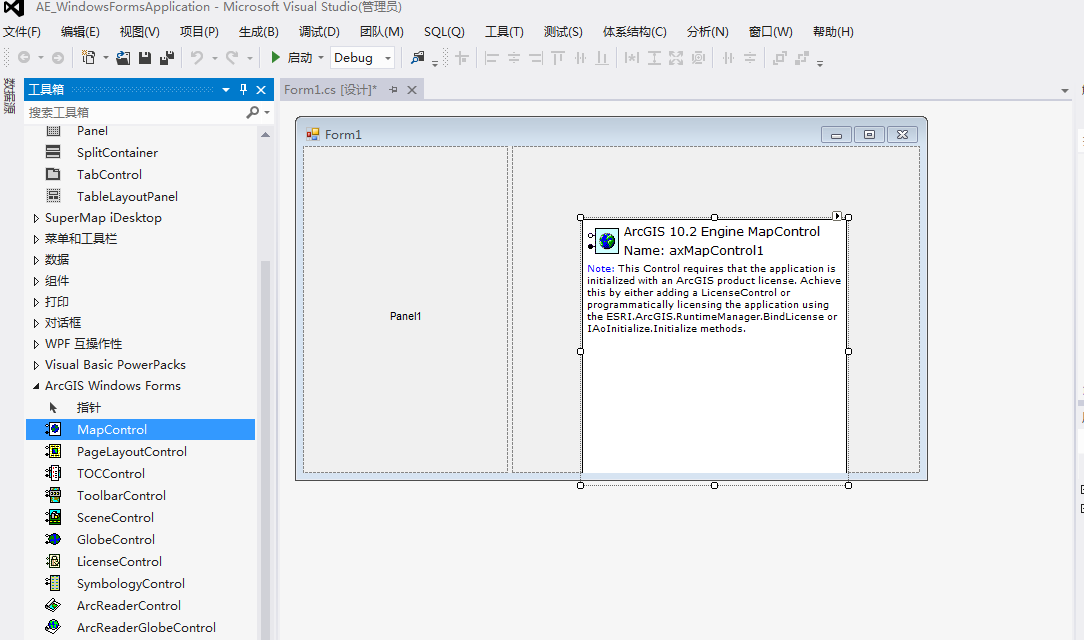The height and width of the screenshot is (640, 1084).
Task: Open the 项目(P) menu
Action: [x=199, y=32]
